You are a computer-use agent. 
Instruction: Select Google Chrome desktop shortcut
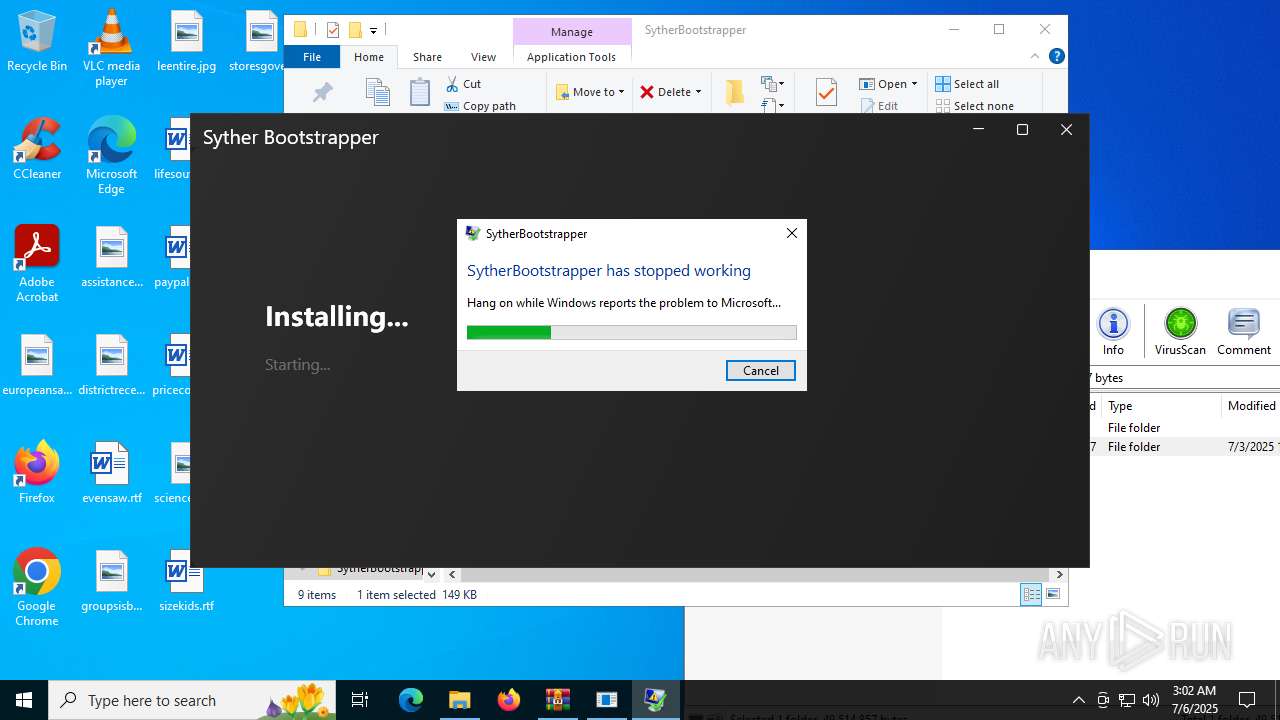(37, 588)
